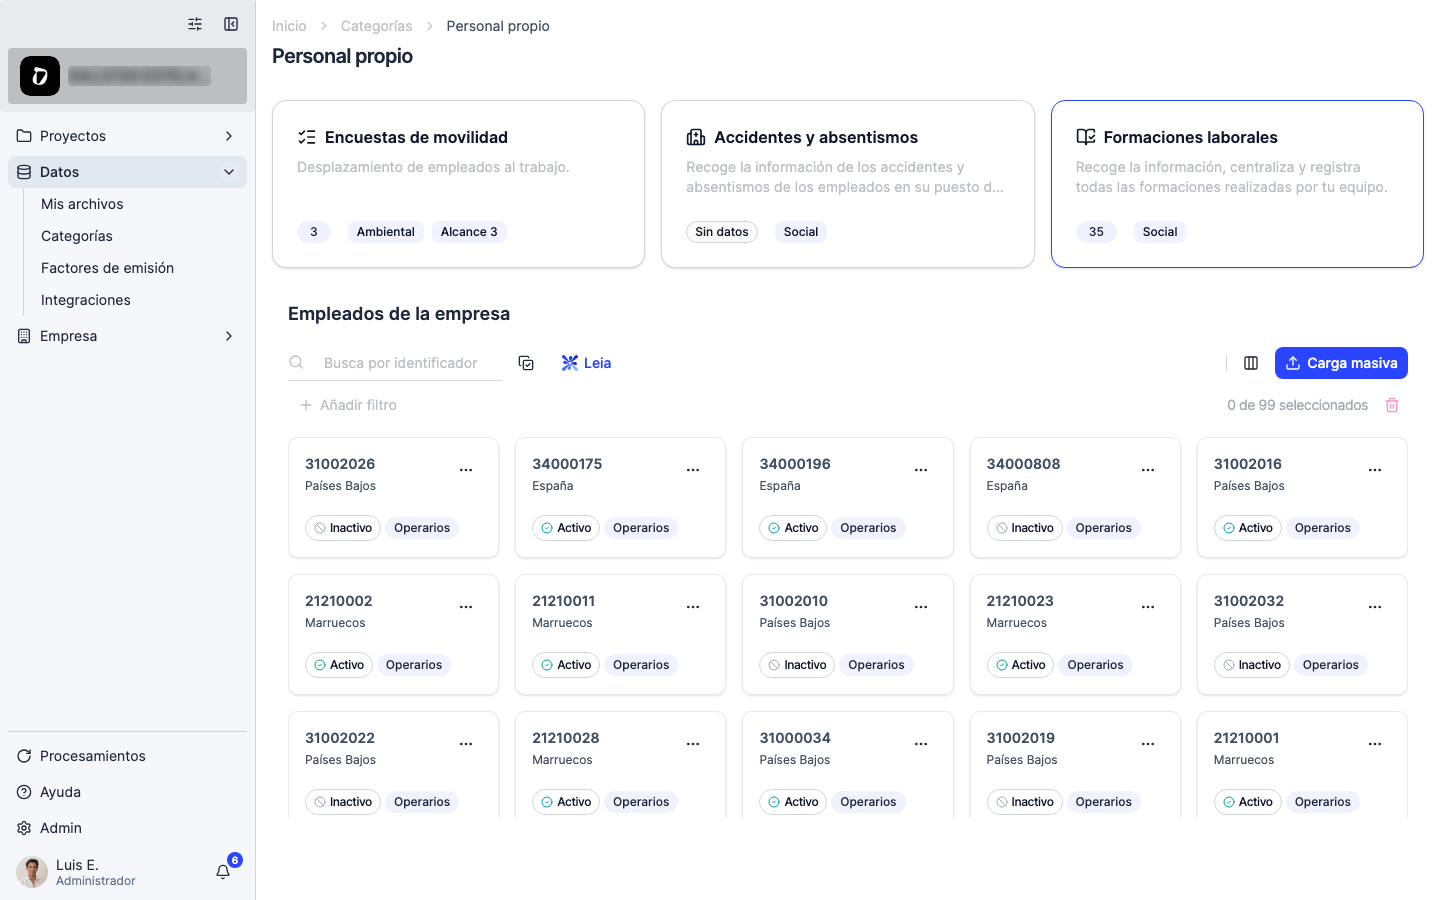Open the Accidentes y absentismos card
This screenshot has height=900, width=1440.
(848, 184)
